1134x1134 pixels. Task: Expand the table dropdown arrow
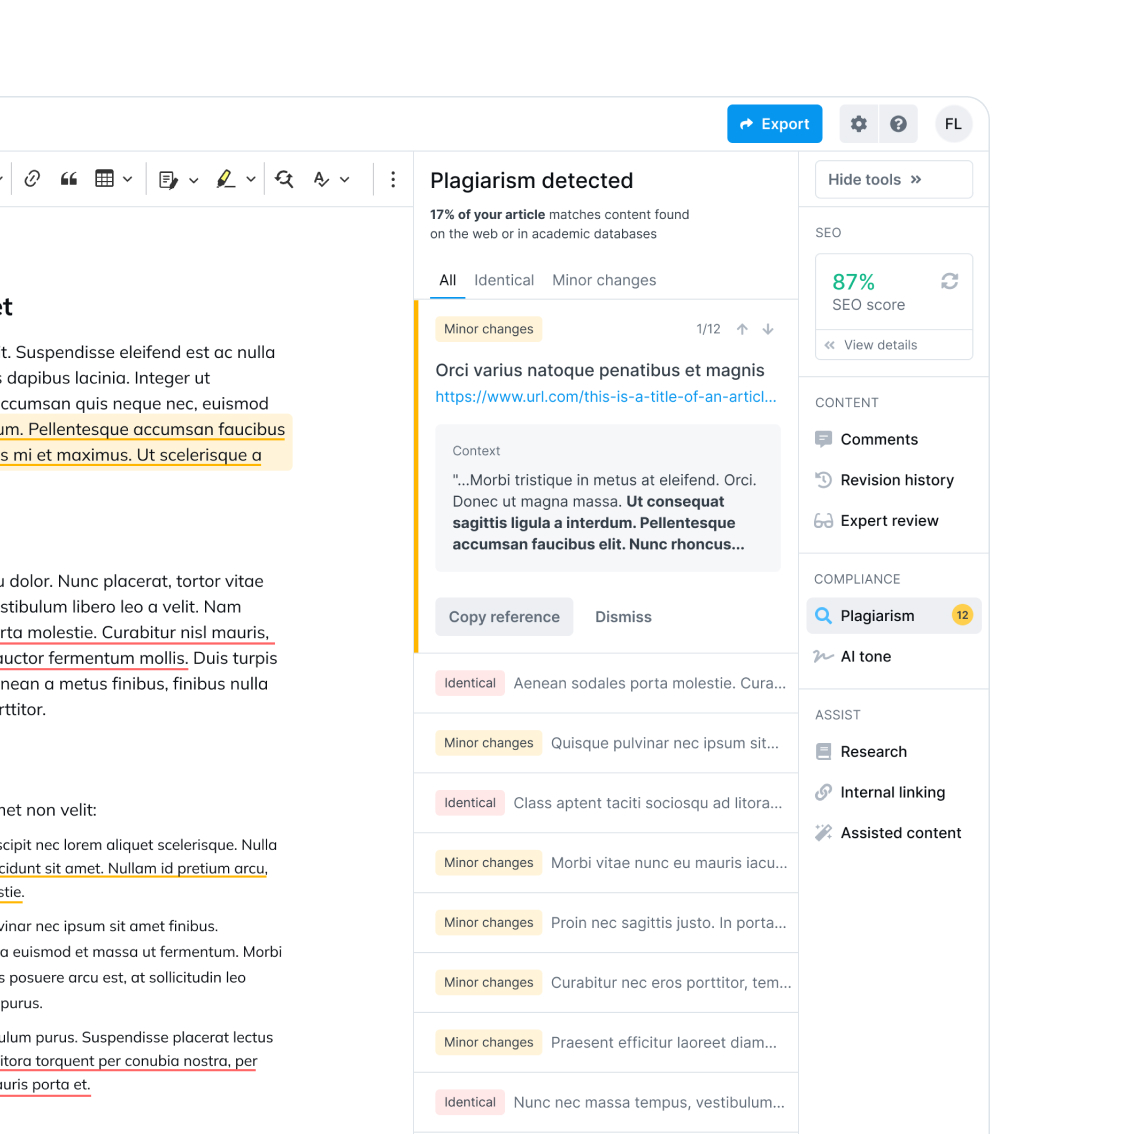(x=128, y=180)
